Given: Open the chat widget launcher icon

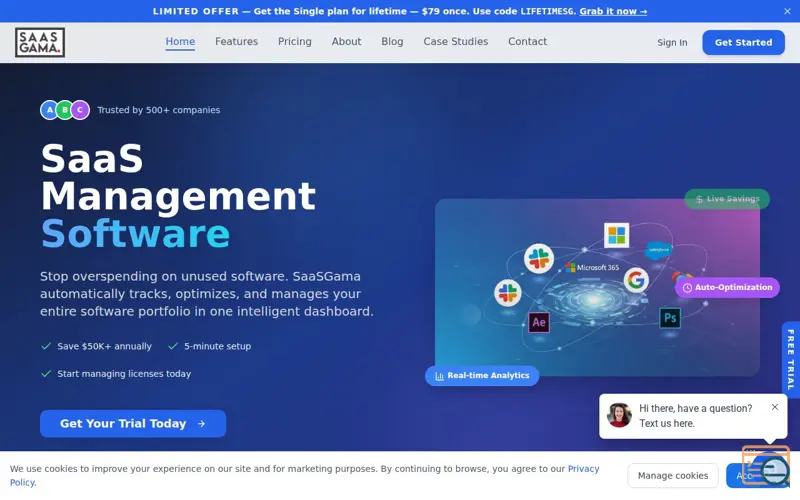Looking at the screenshot, I should click(x=767, y=467).
